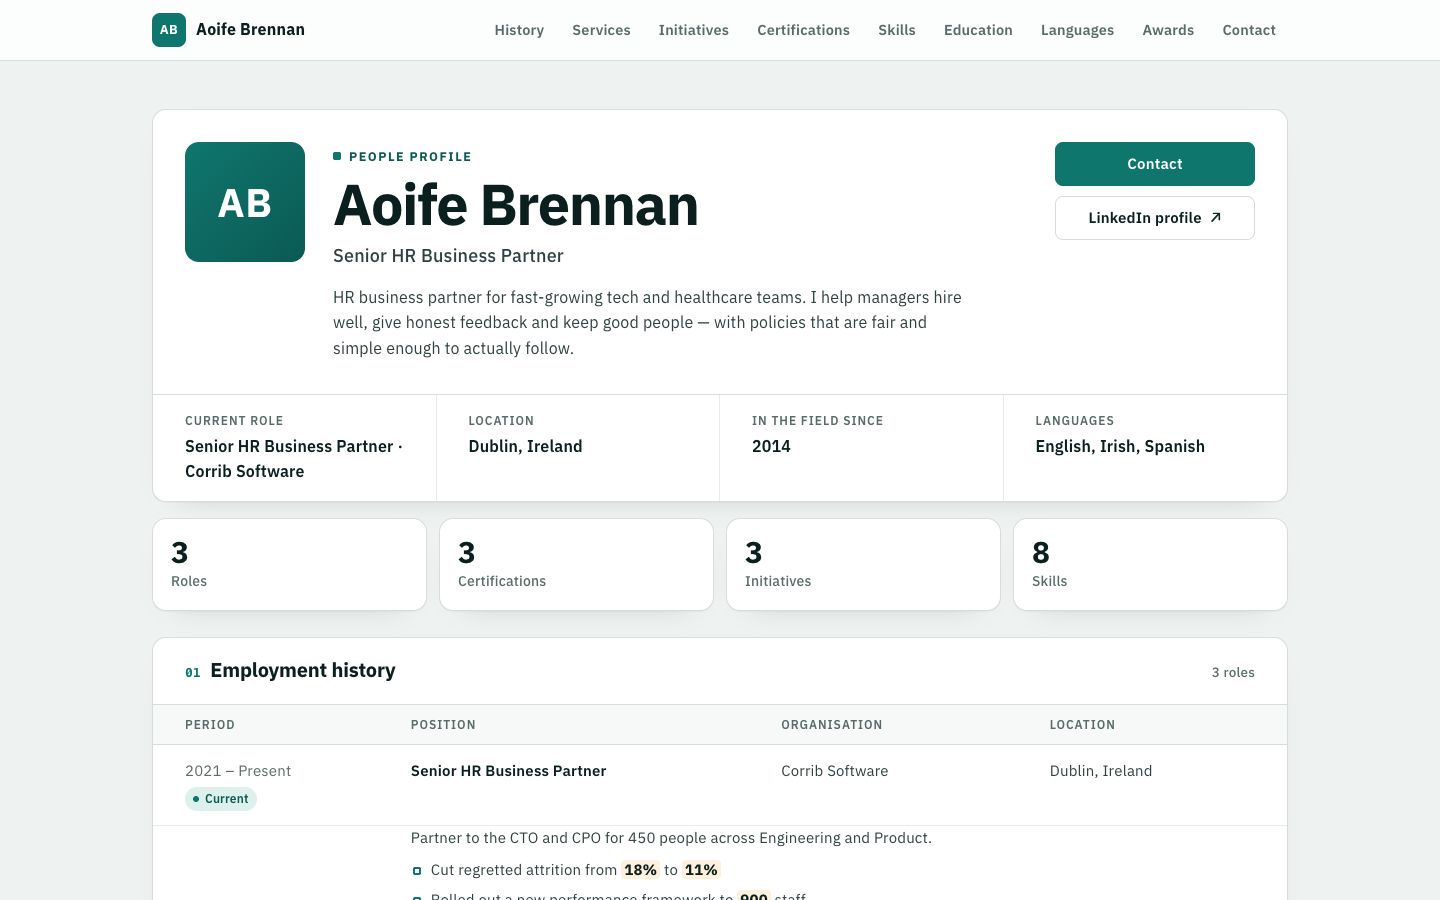Click the People Profile label
Viewport: 1440px width, 900px height.
click(402, 157)
